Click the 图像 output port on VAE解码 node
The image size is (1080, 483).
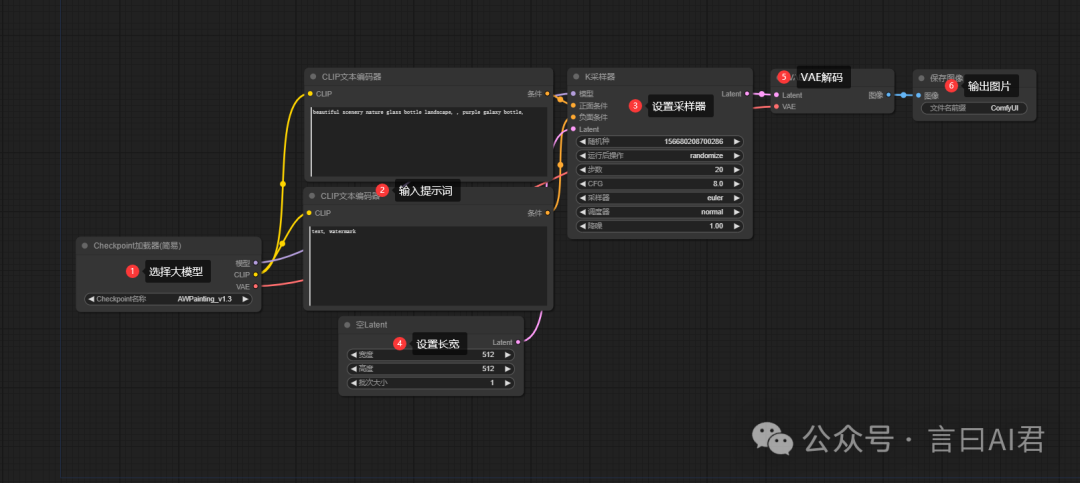[889, 95]
